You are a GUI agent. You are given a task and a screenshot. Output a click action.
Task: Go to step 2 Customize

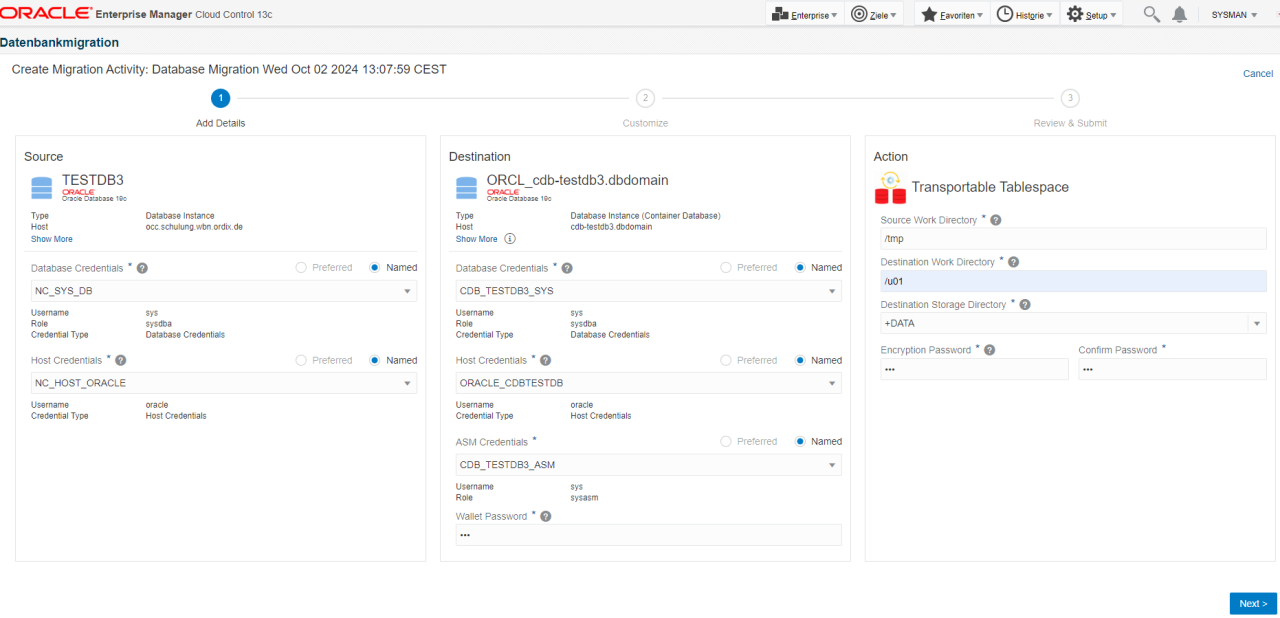coord(645,98)
